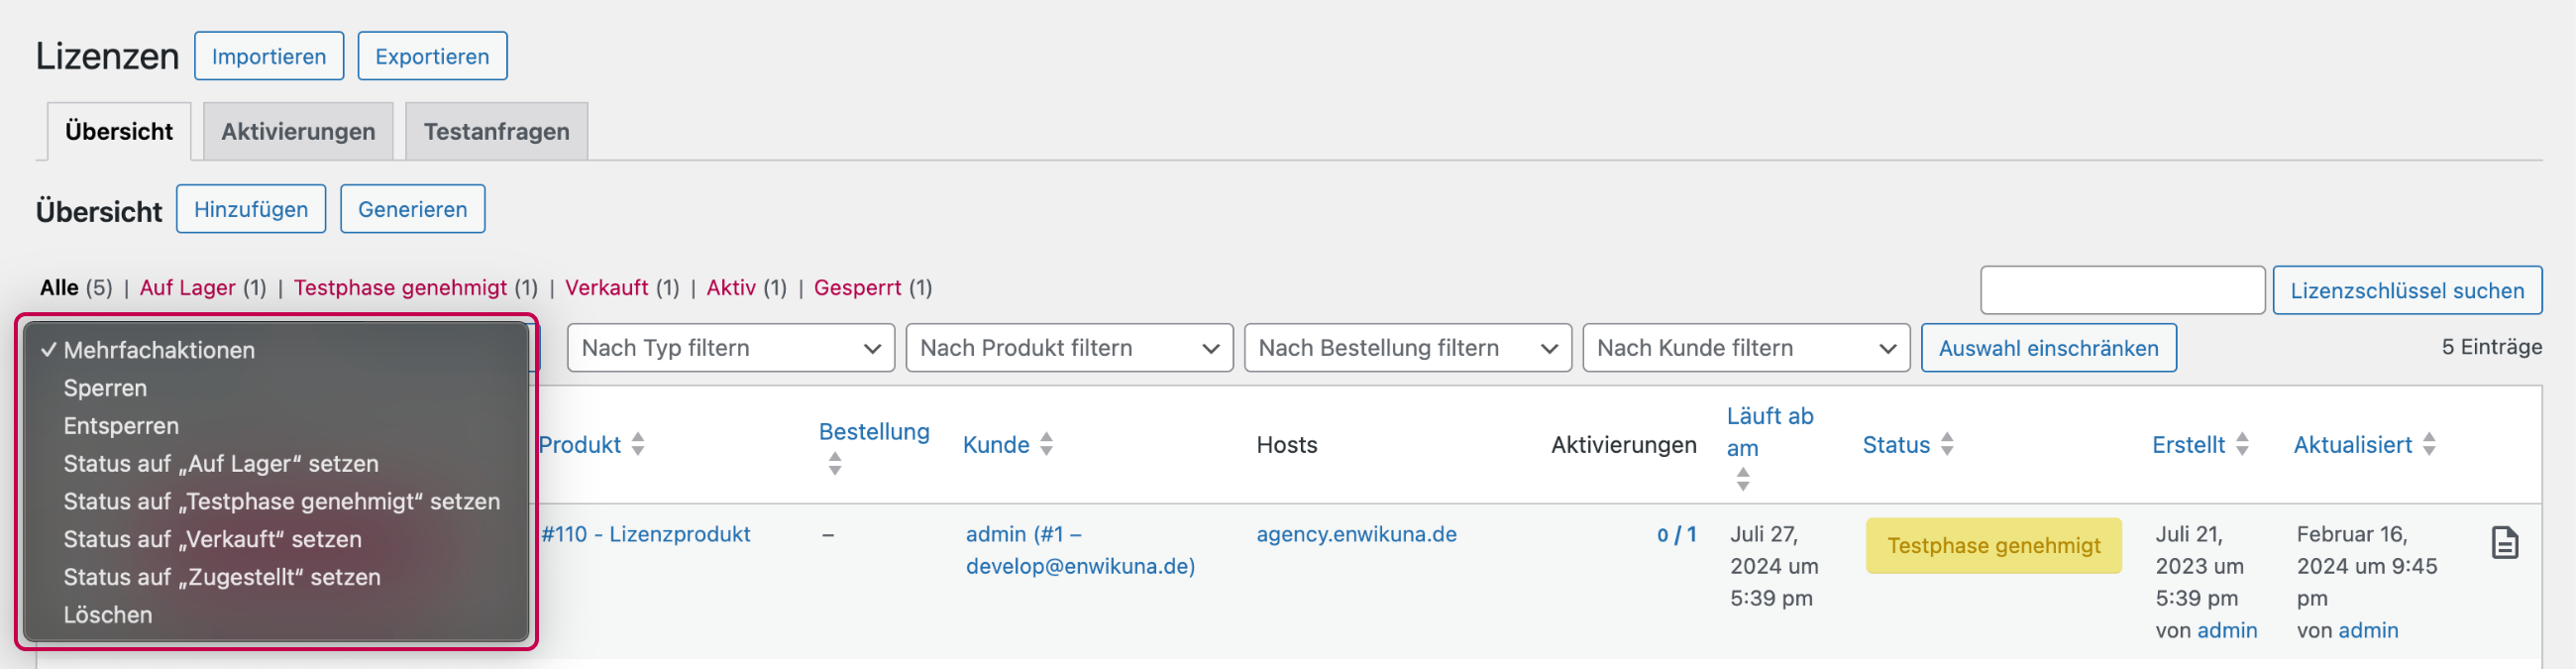Screen dimensions: 2576x669
Task: Click the Hinzufügen button
Action: coord(251,209)
